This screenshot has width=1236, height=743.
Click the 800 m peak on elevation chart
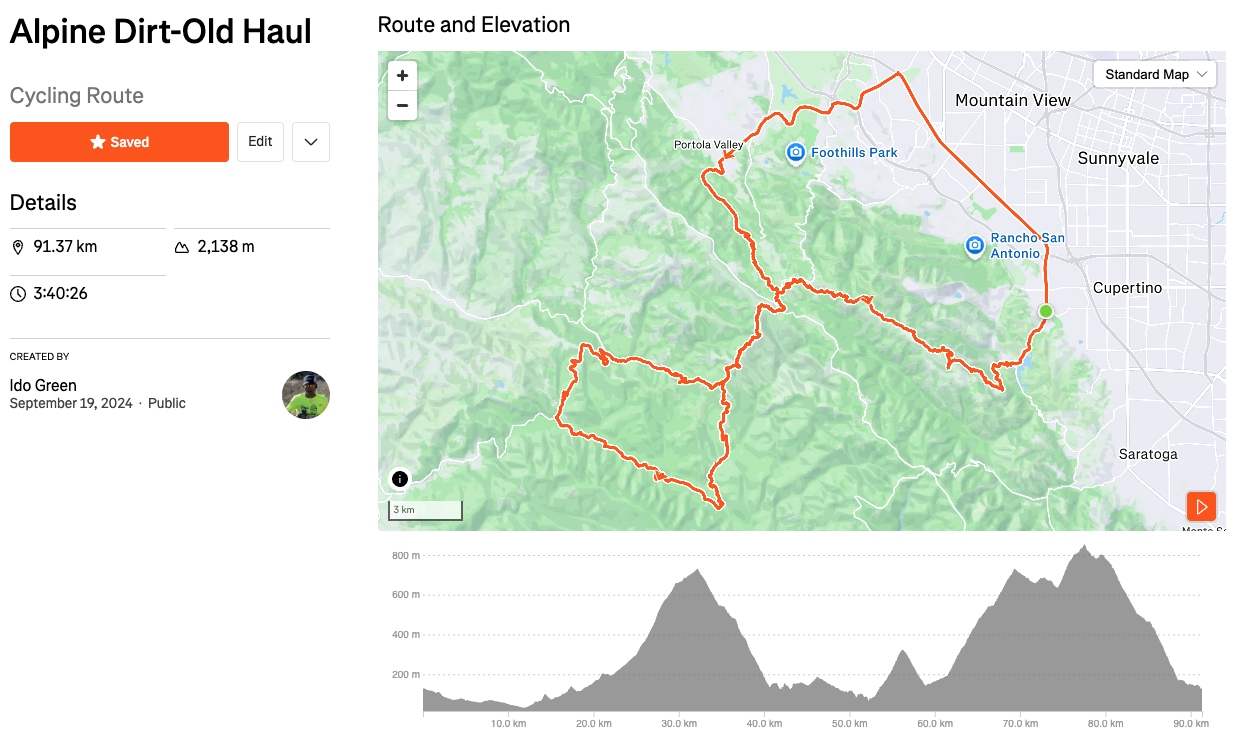click(1084, 548)
